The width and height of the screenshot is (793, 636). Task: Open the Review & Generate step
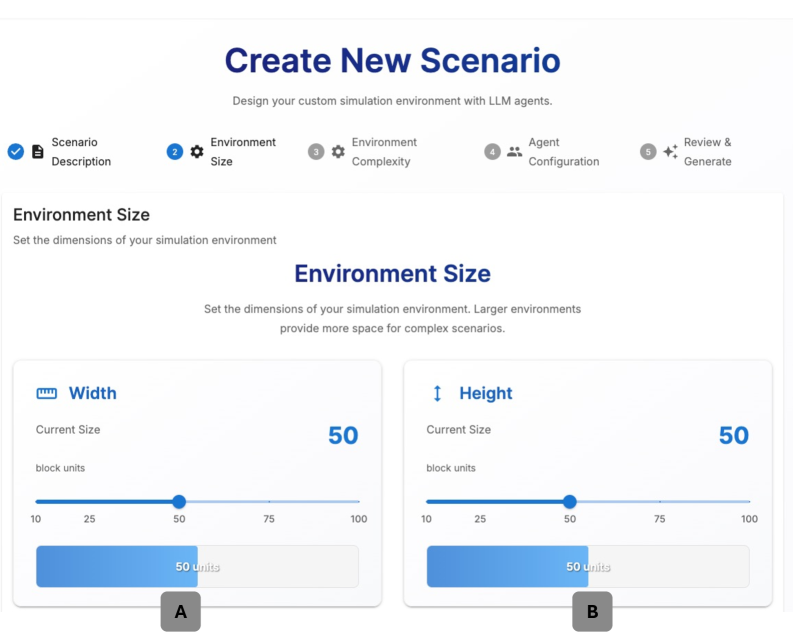tap(707, 152)
